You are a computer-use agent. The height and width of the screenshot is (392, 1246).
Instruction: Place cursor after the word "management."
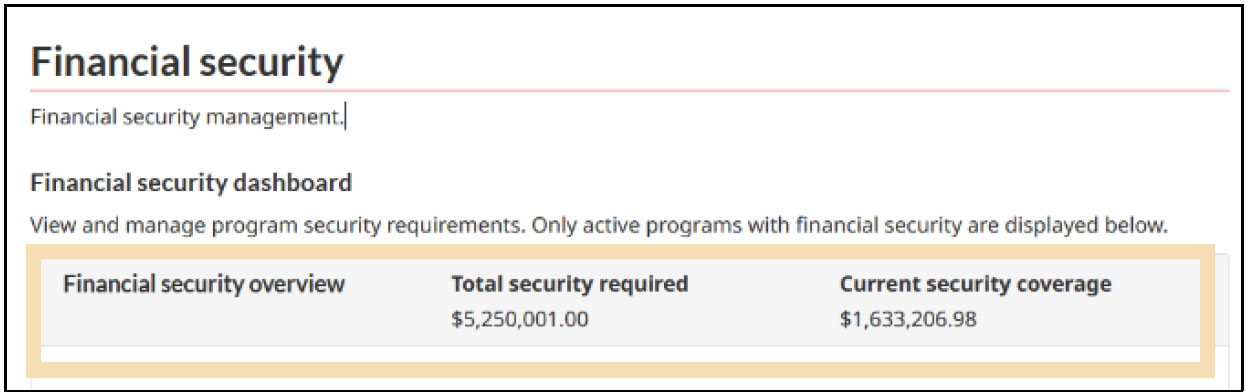point(345,117)
